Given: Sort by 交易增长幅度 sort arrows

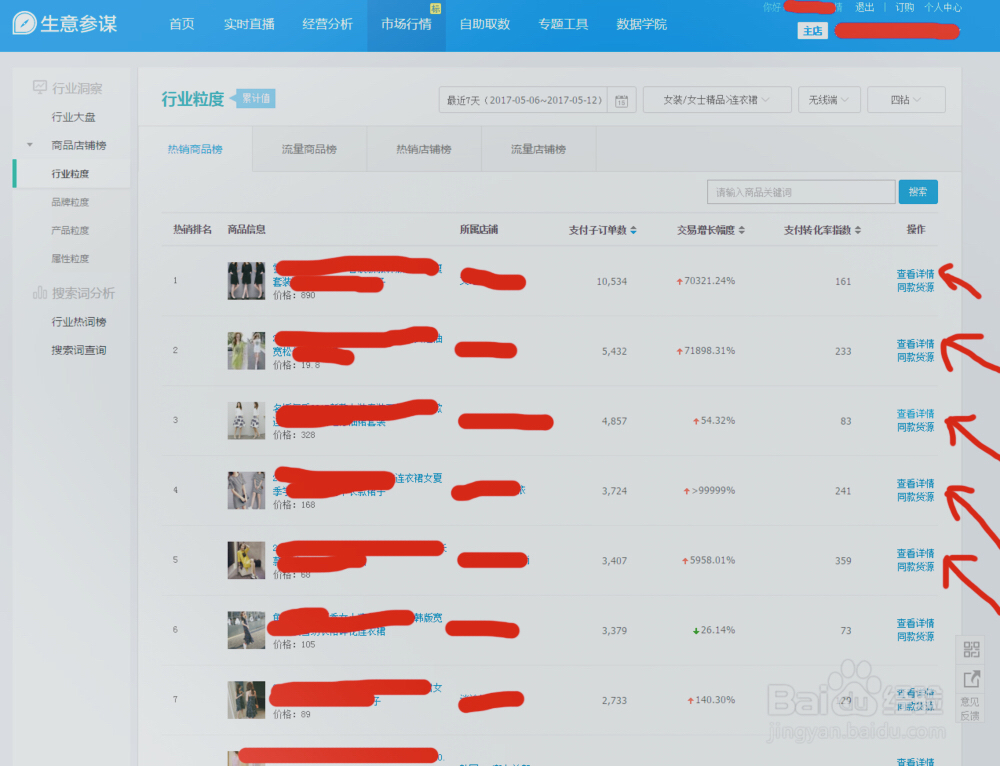Looking at the screenshot, I should coord(742,230).
